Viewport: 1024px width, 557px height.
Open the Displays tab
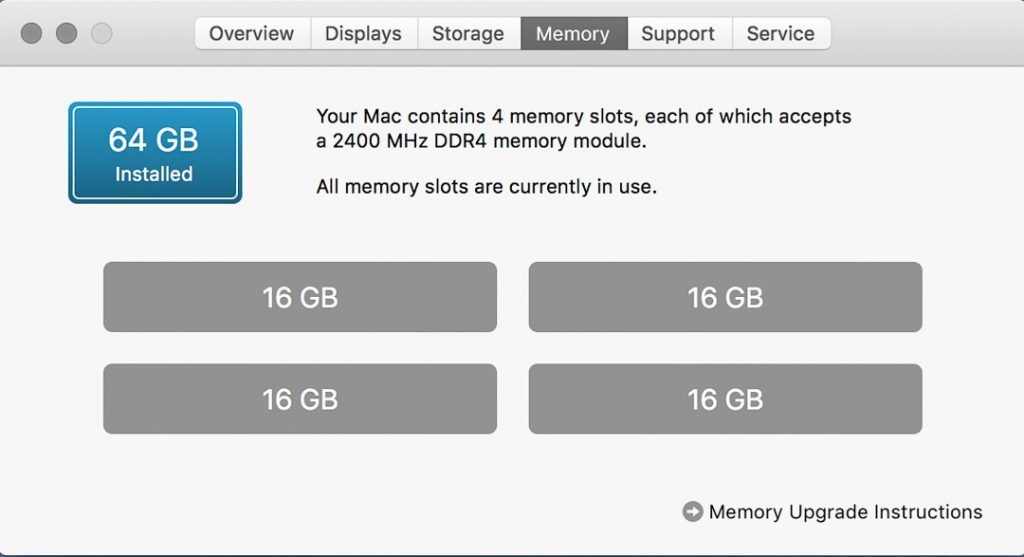click(364, 33)
